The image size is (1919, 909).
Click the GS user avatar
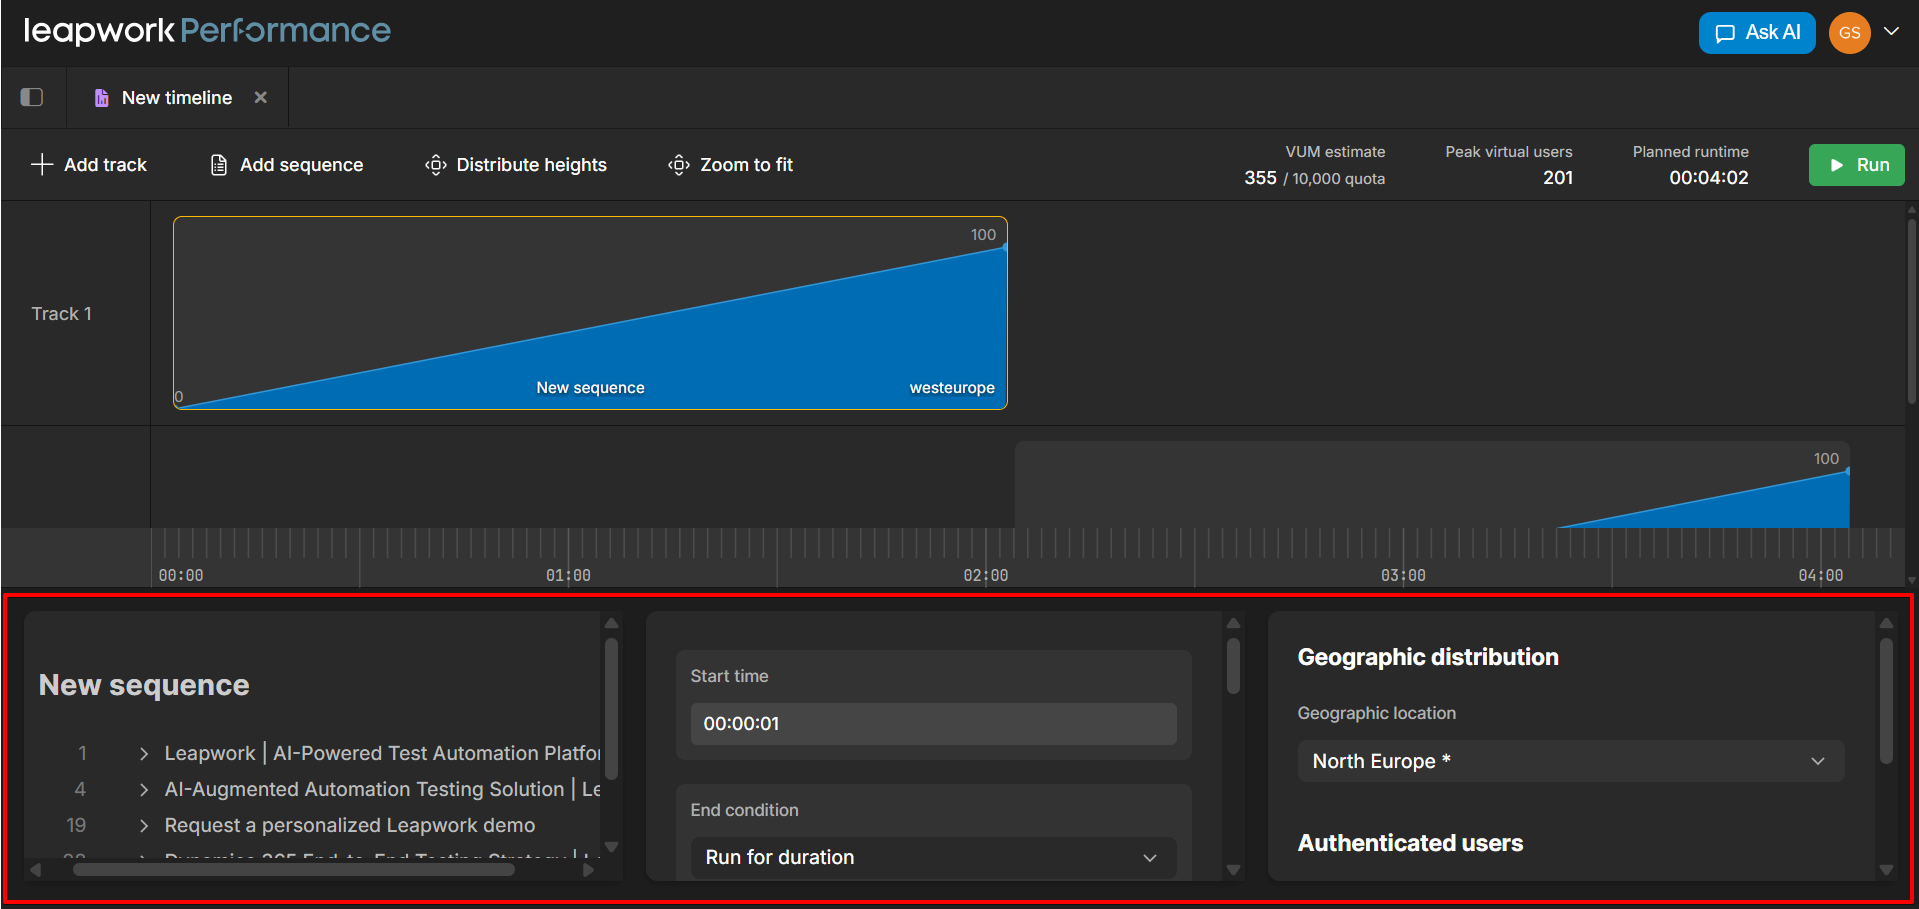pos(1849,33)
